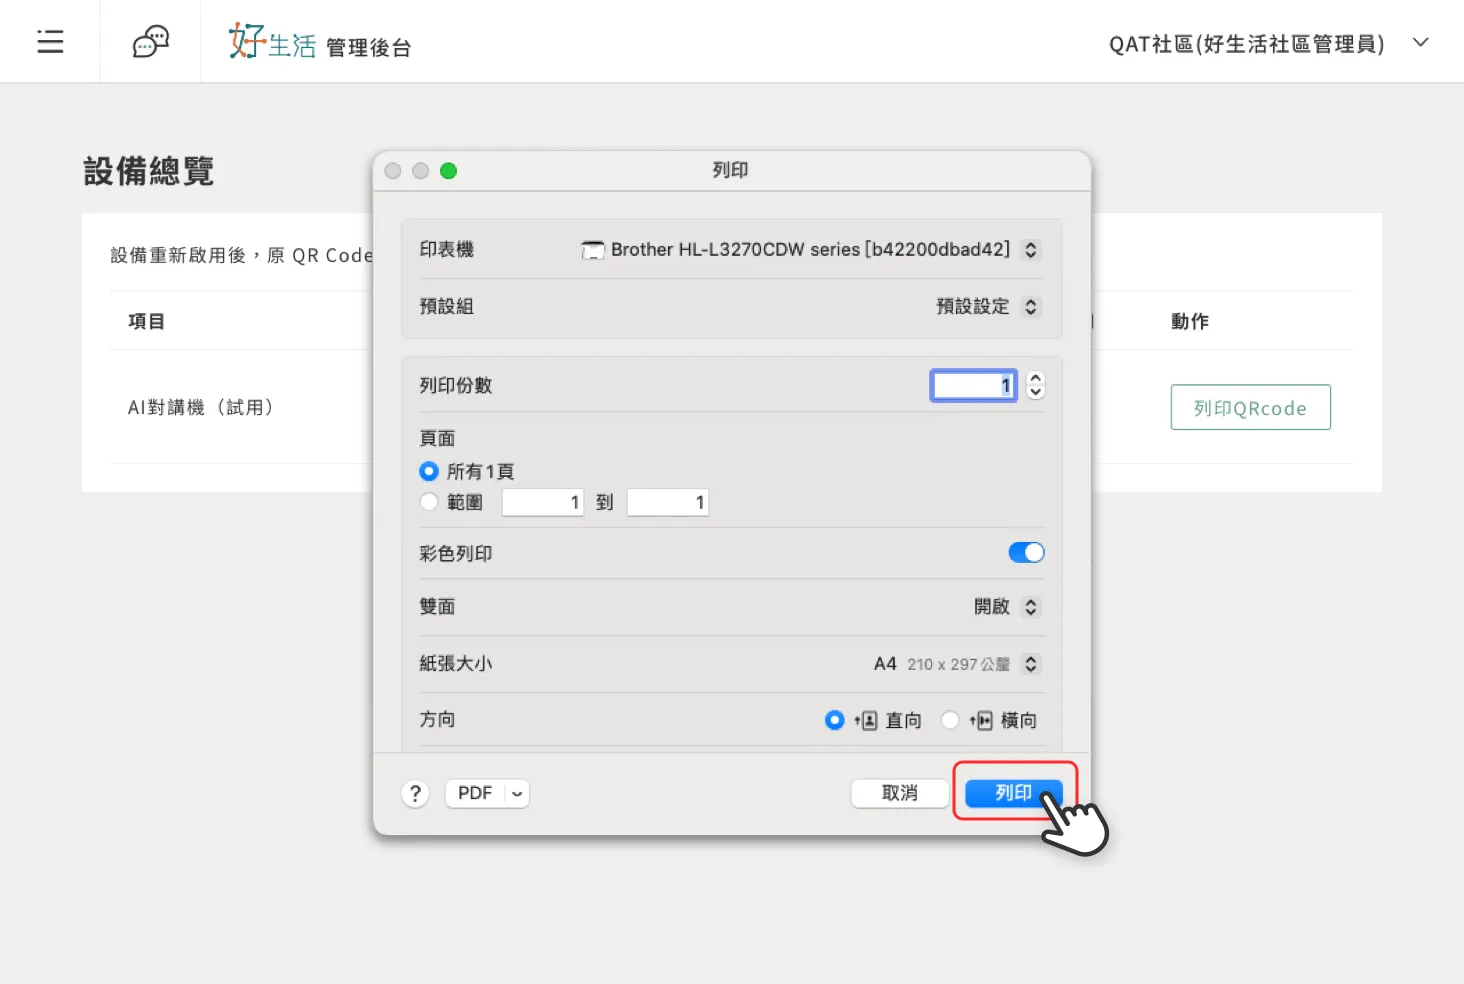This screenshot has width=1464, height=984.
Task: Click the landscape orientation page icon
Action: tap(982, 721)
